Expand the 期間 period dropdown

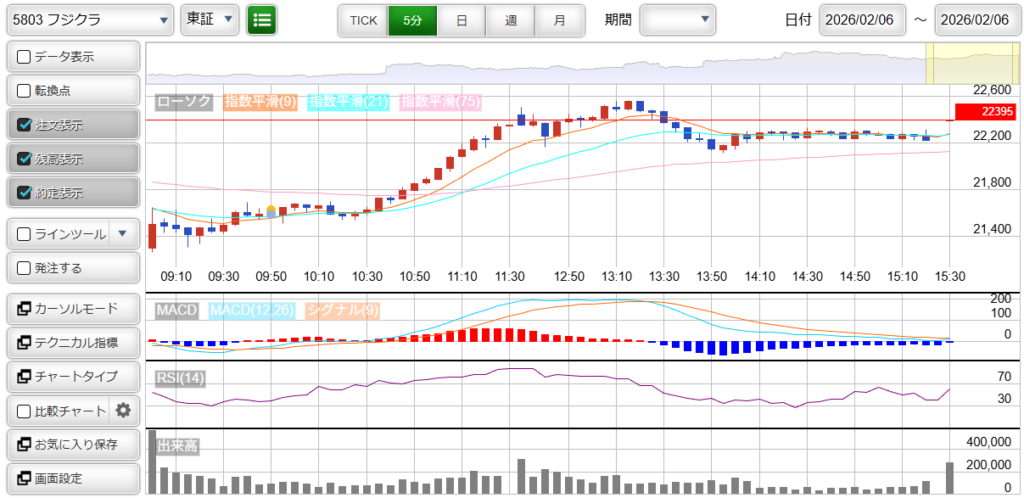(677, 19)
